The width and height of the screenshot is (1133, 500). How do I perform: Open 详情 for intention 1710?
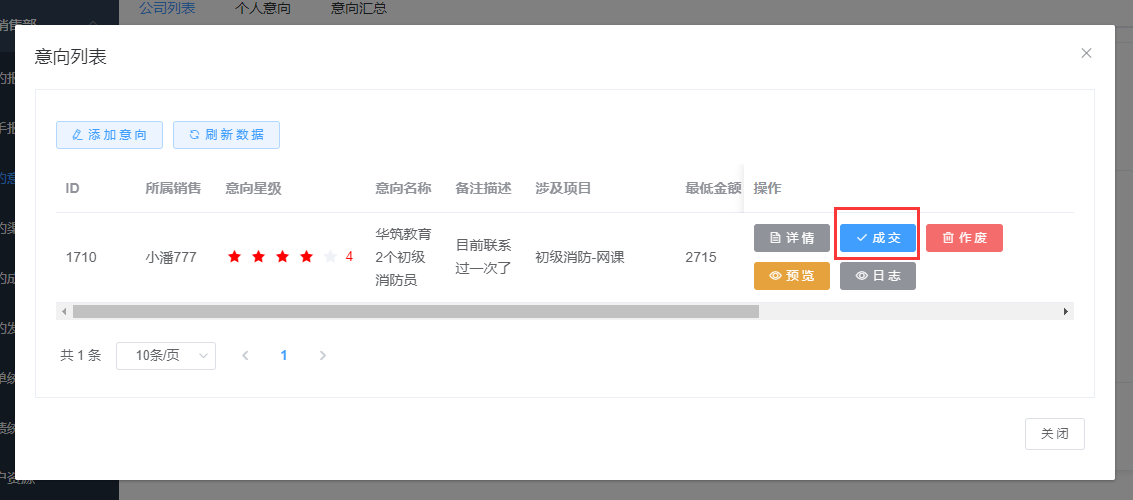click(791, 238)
